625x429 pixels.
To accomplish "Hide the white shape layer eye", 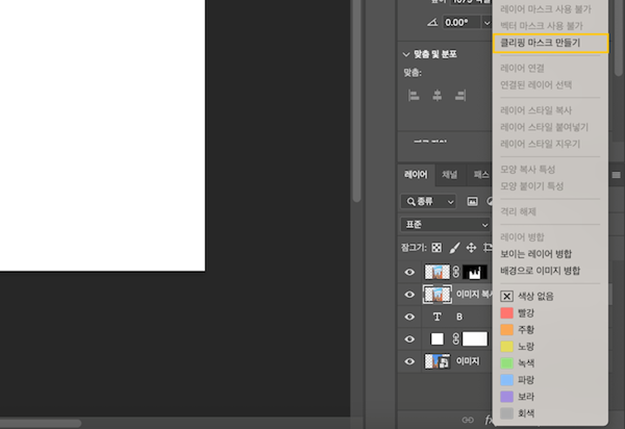I will (x=409, y=339).
